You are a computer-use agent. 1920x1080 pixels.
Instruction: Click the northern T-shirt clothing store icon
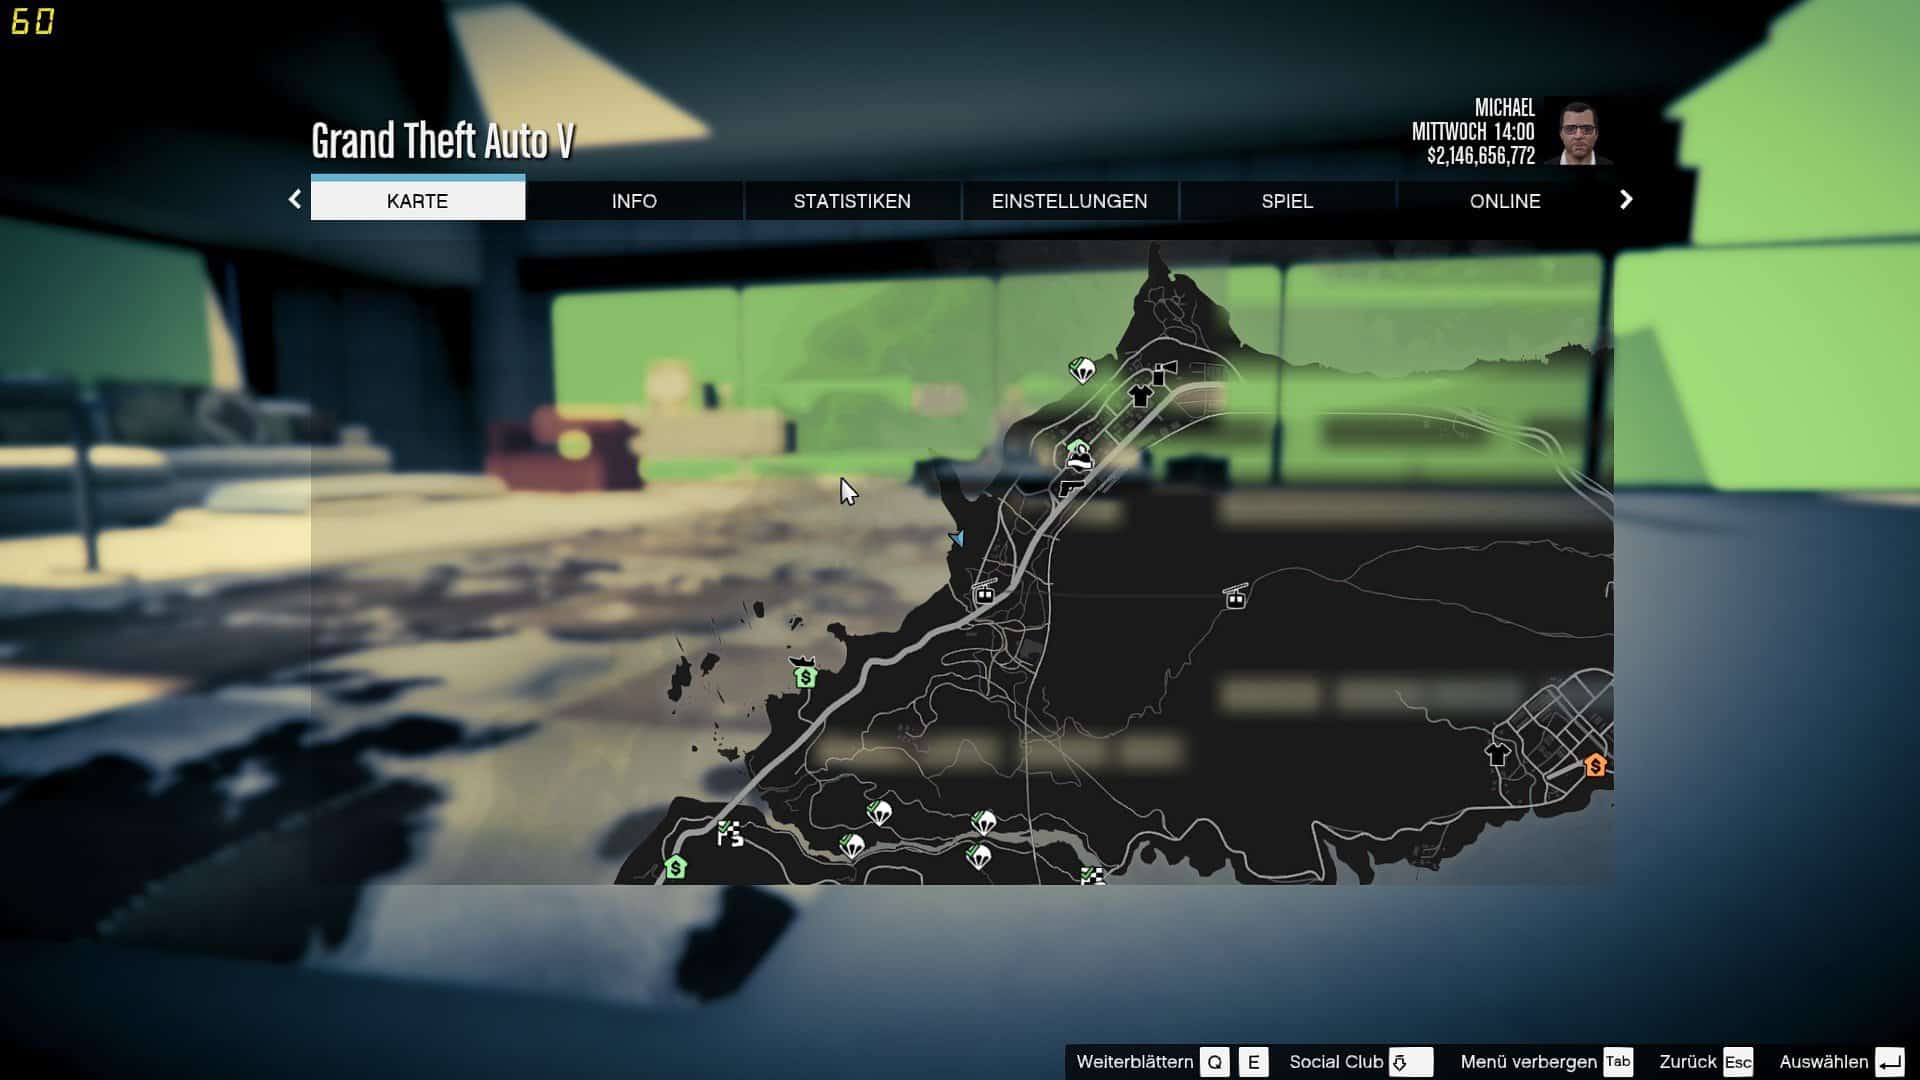1140,395
